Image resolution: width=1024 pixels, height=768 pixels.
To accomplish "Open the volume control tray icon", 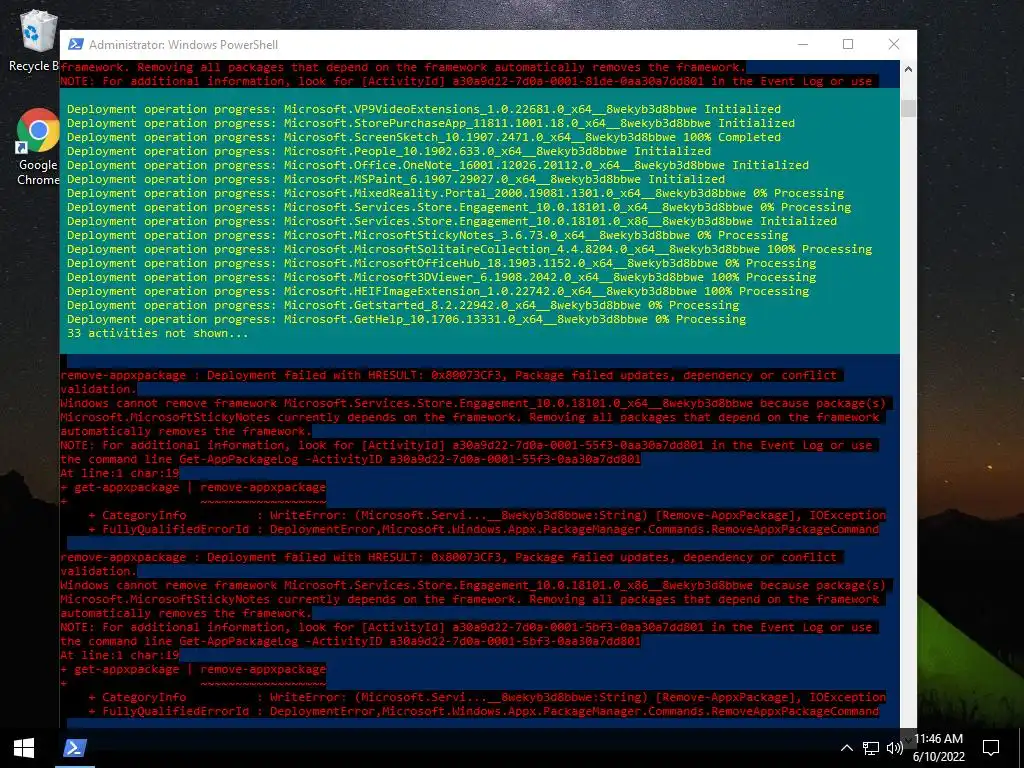I will [x=895, y=748].
